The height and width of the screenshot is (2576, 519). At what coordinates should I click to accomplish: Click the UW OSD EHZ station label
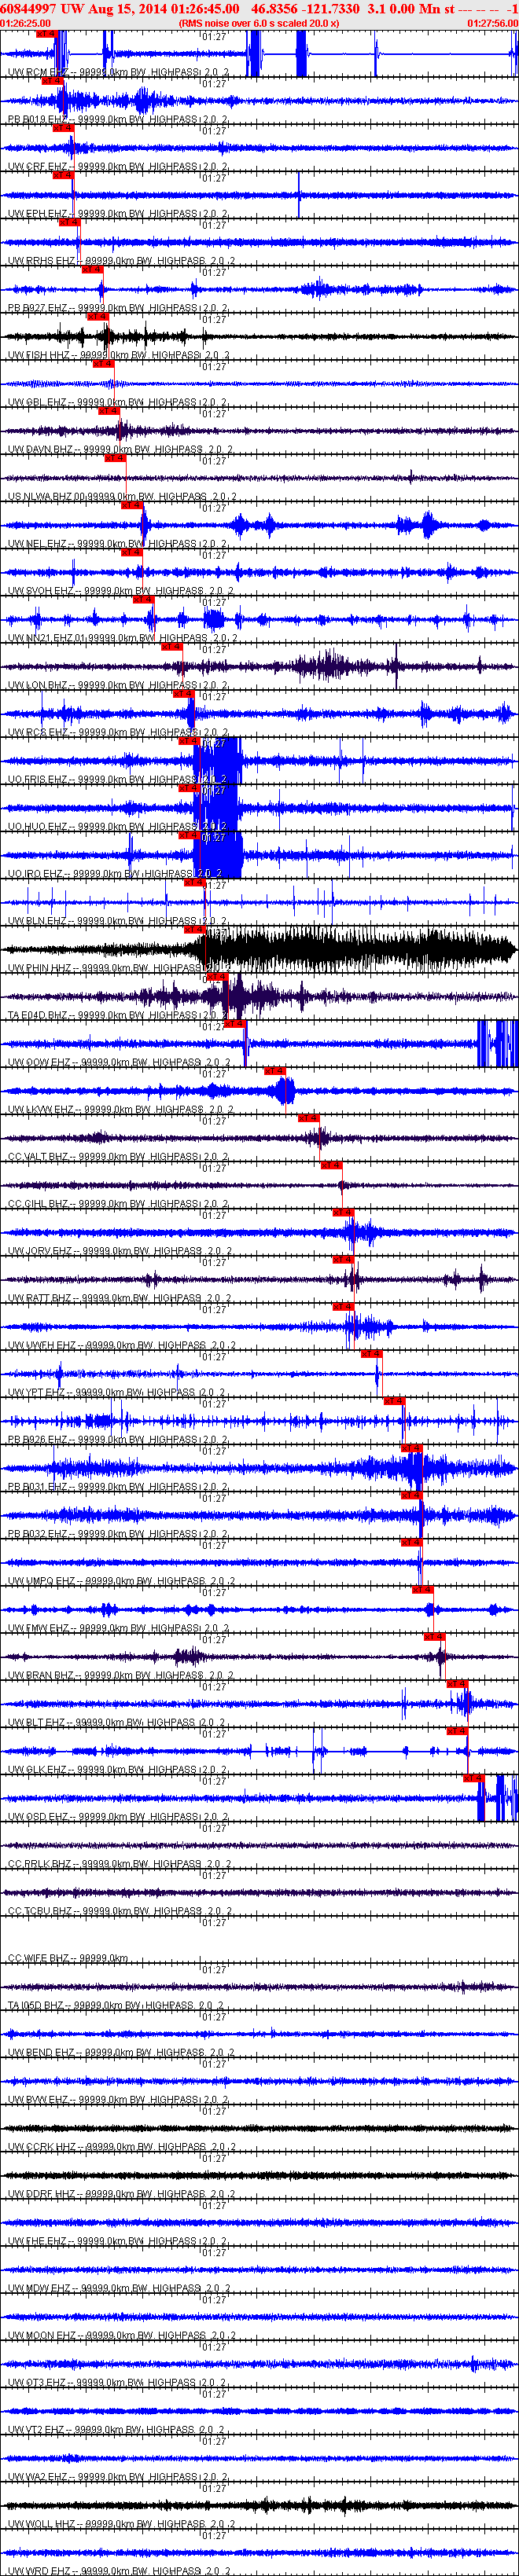(x=118, y=1818)
